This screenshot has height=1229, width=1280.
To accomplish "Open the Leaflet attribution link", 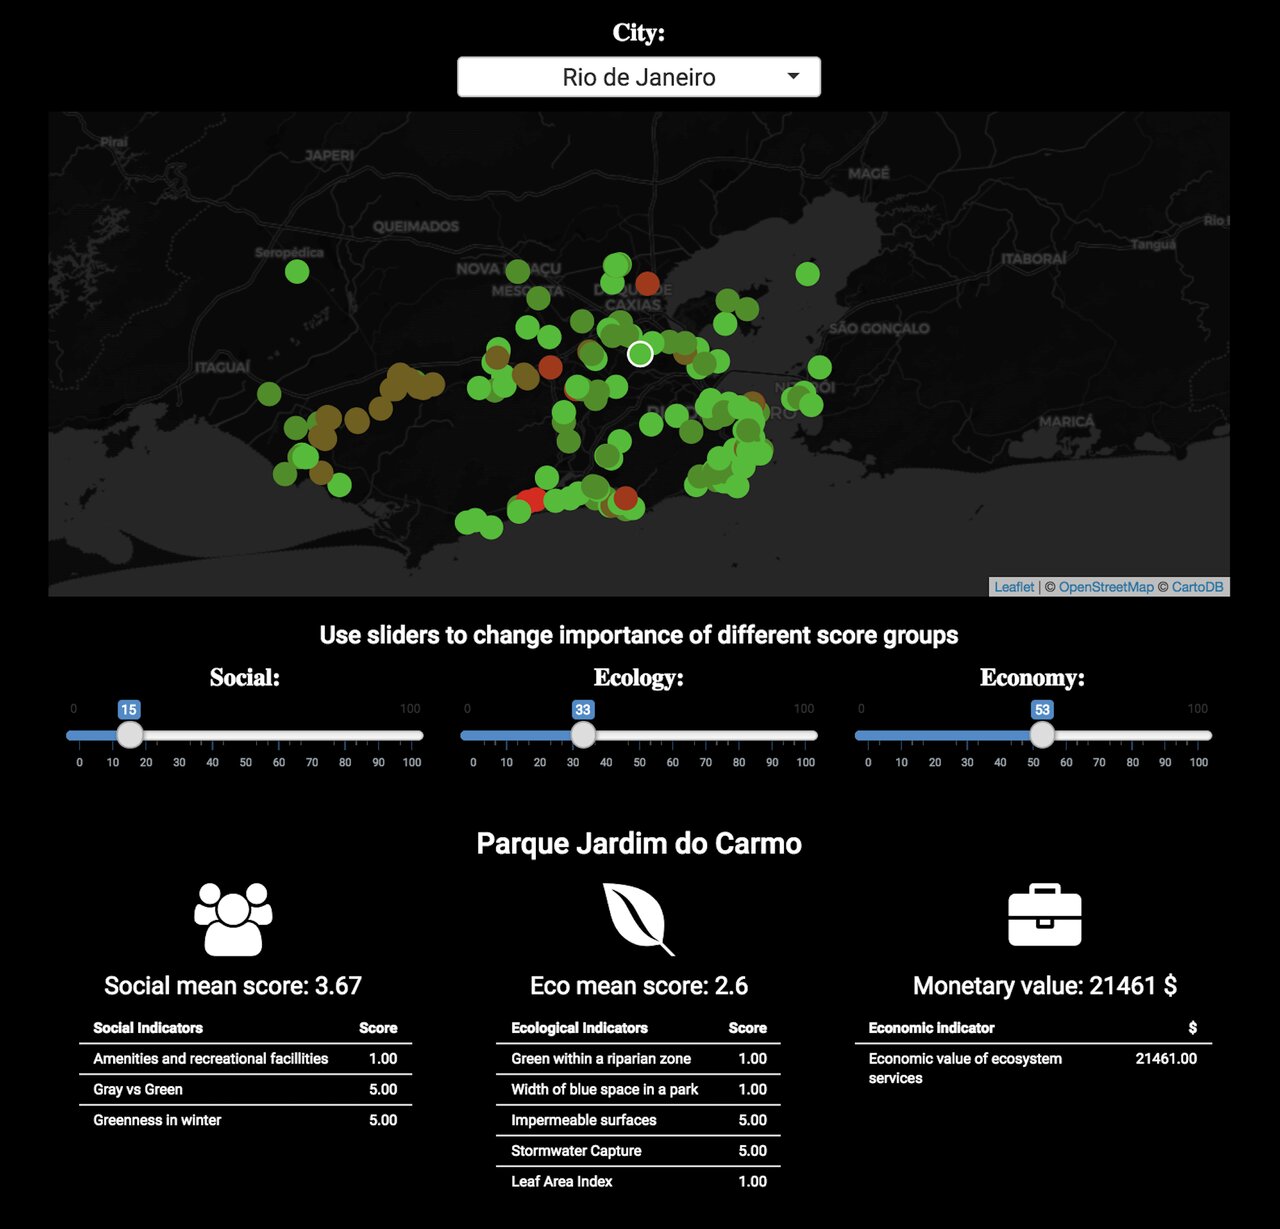I will point(1013,587).
